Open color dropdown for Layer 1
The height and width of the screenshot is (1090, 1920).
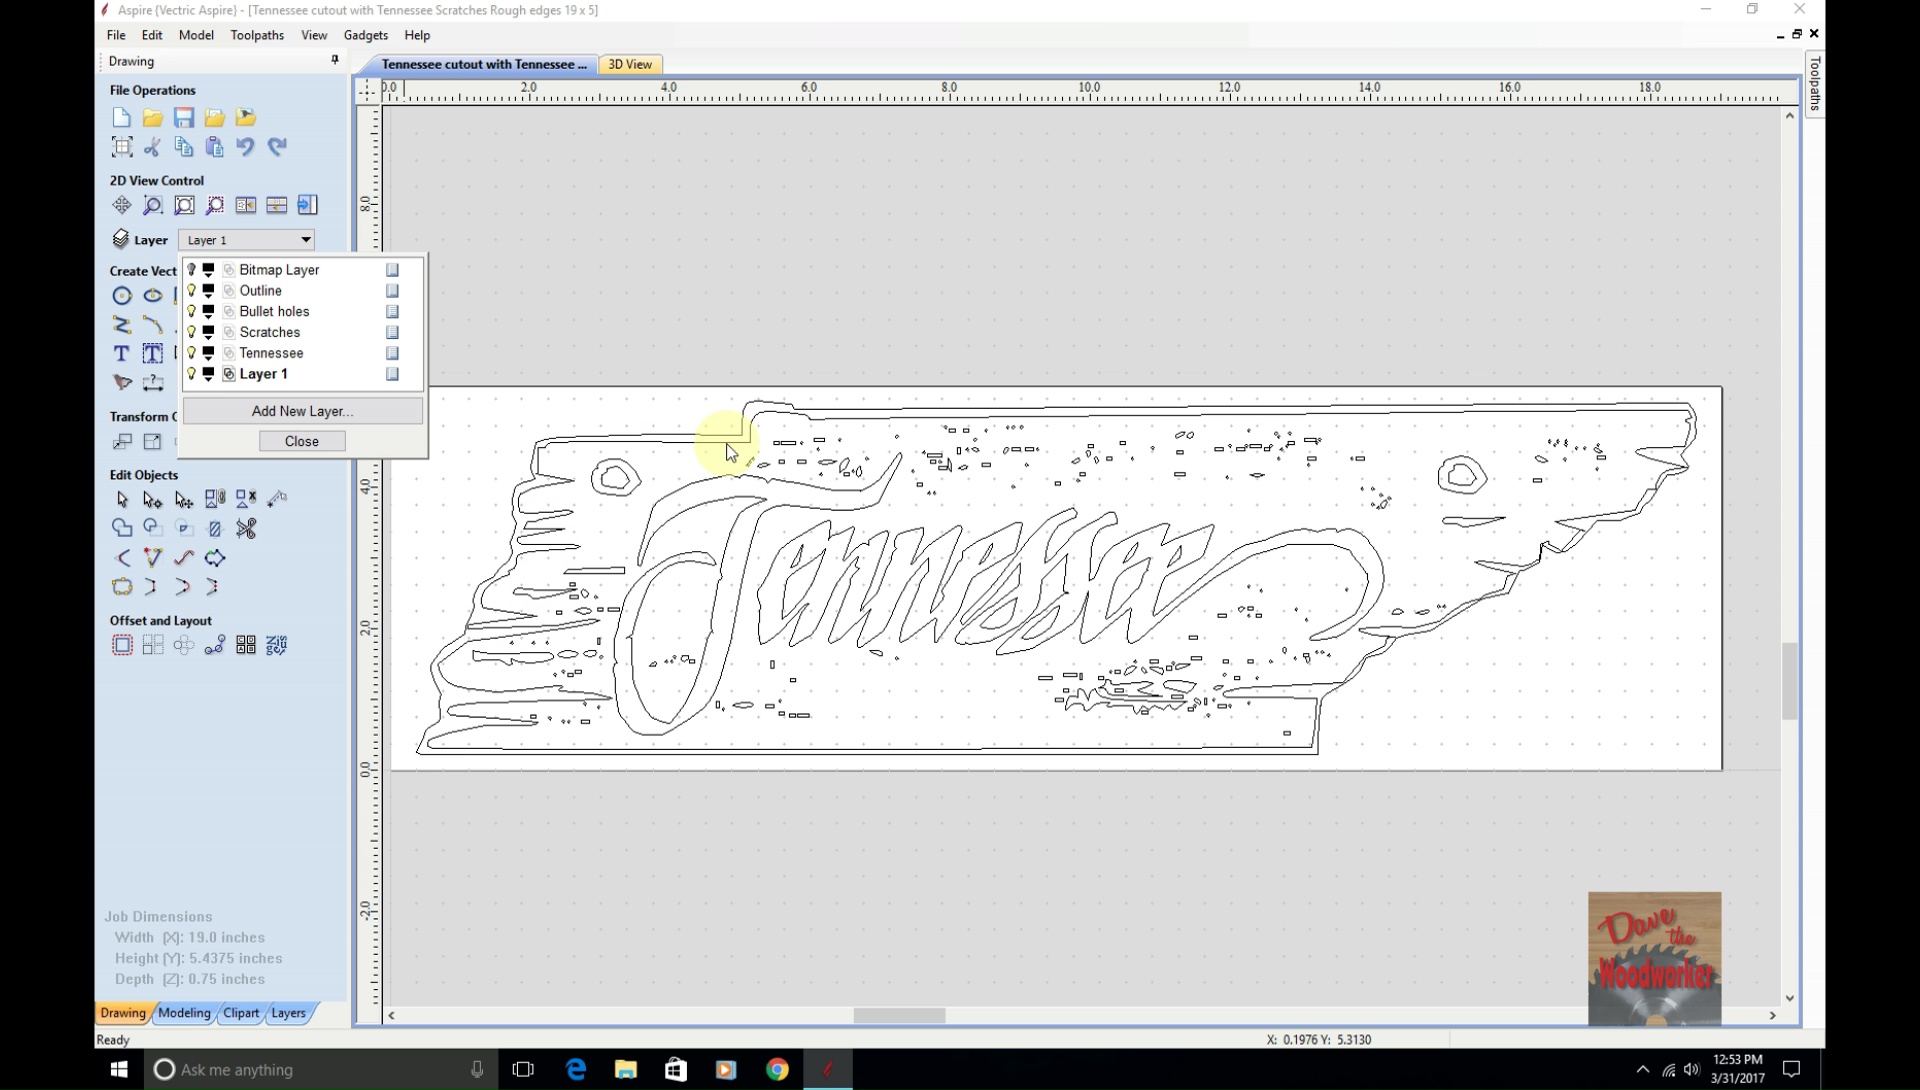click(x=209, y=374)
